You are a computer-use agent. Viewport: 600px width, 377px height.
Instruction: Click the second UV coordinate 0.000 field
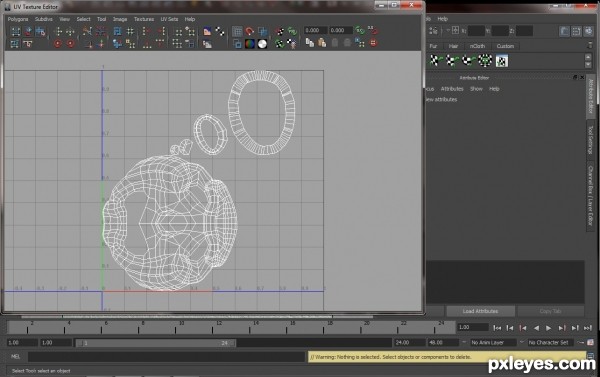(x=341, y=30)
